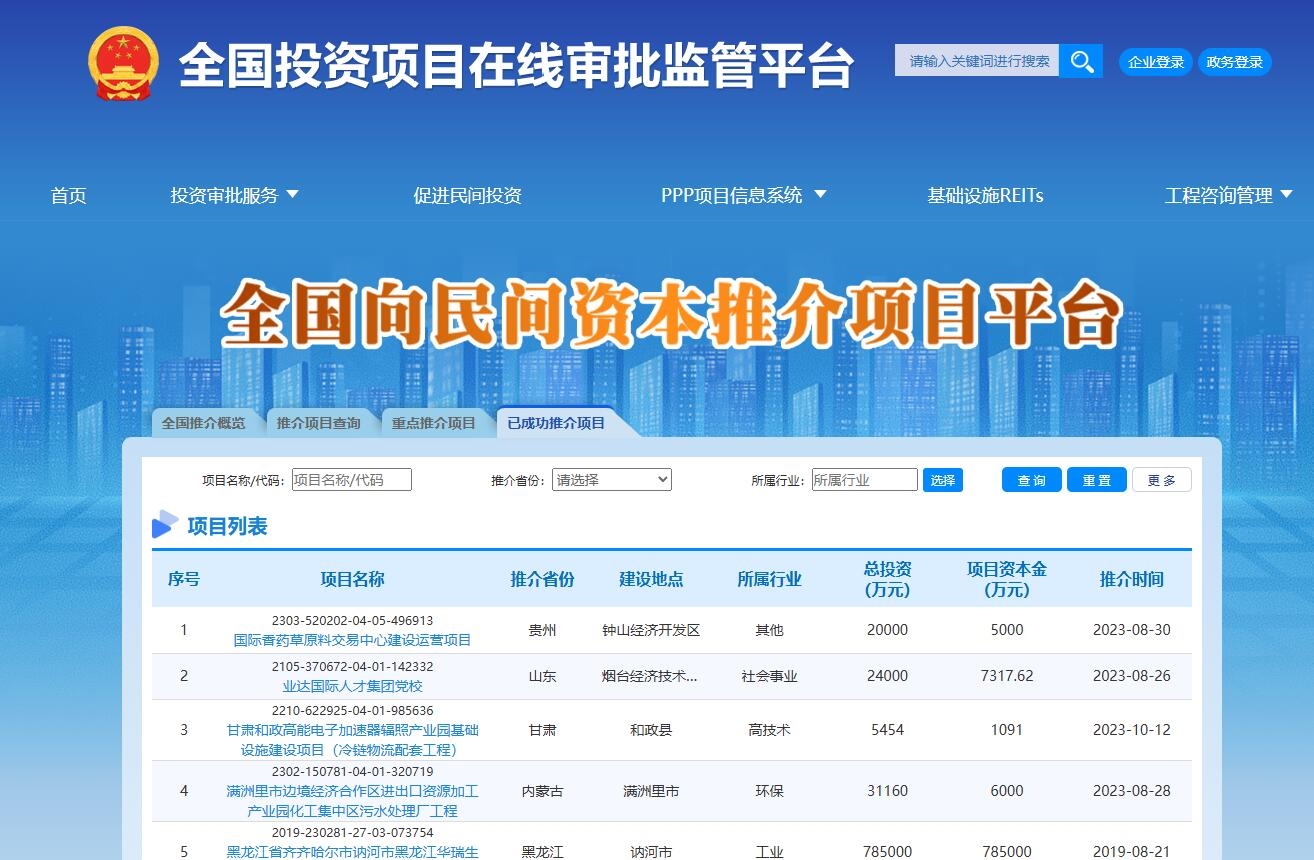Open the 首页 menu item
Image resolution: width=1314 pixels, height=860 pixels.
[x=68, y=195]
